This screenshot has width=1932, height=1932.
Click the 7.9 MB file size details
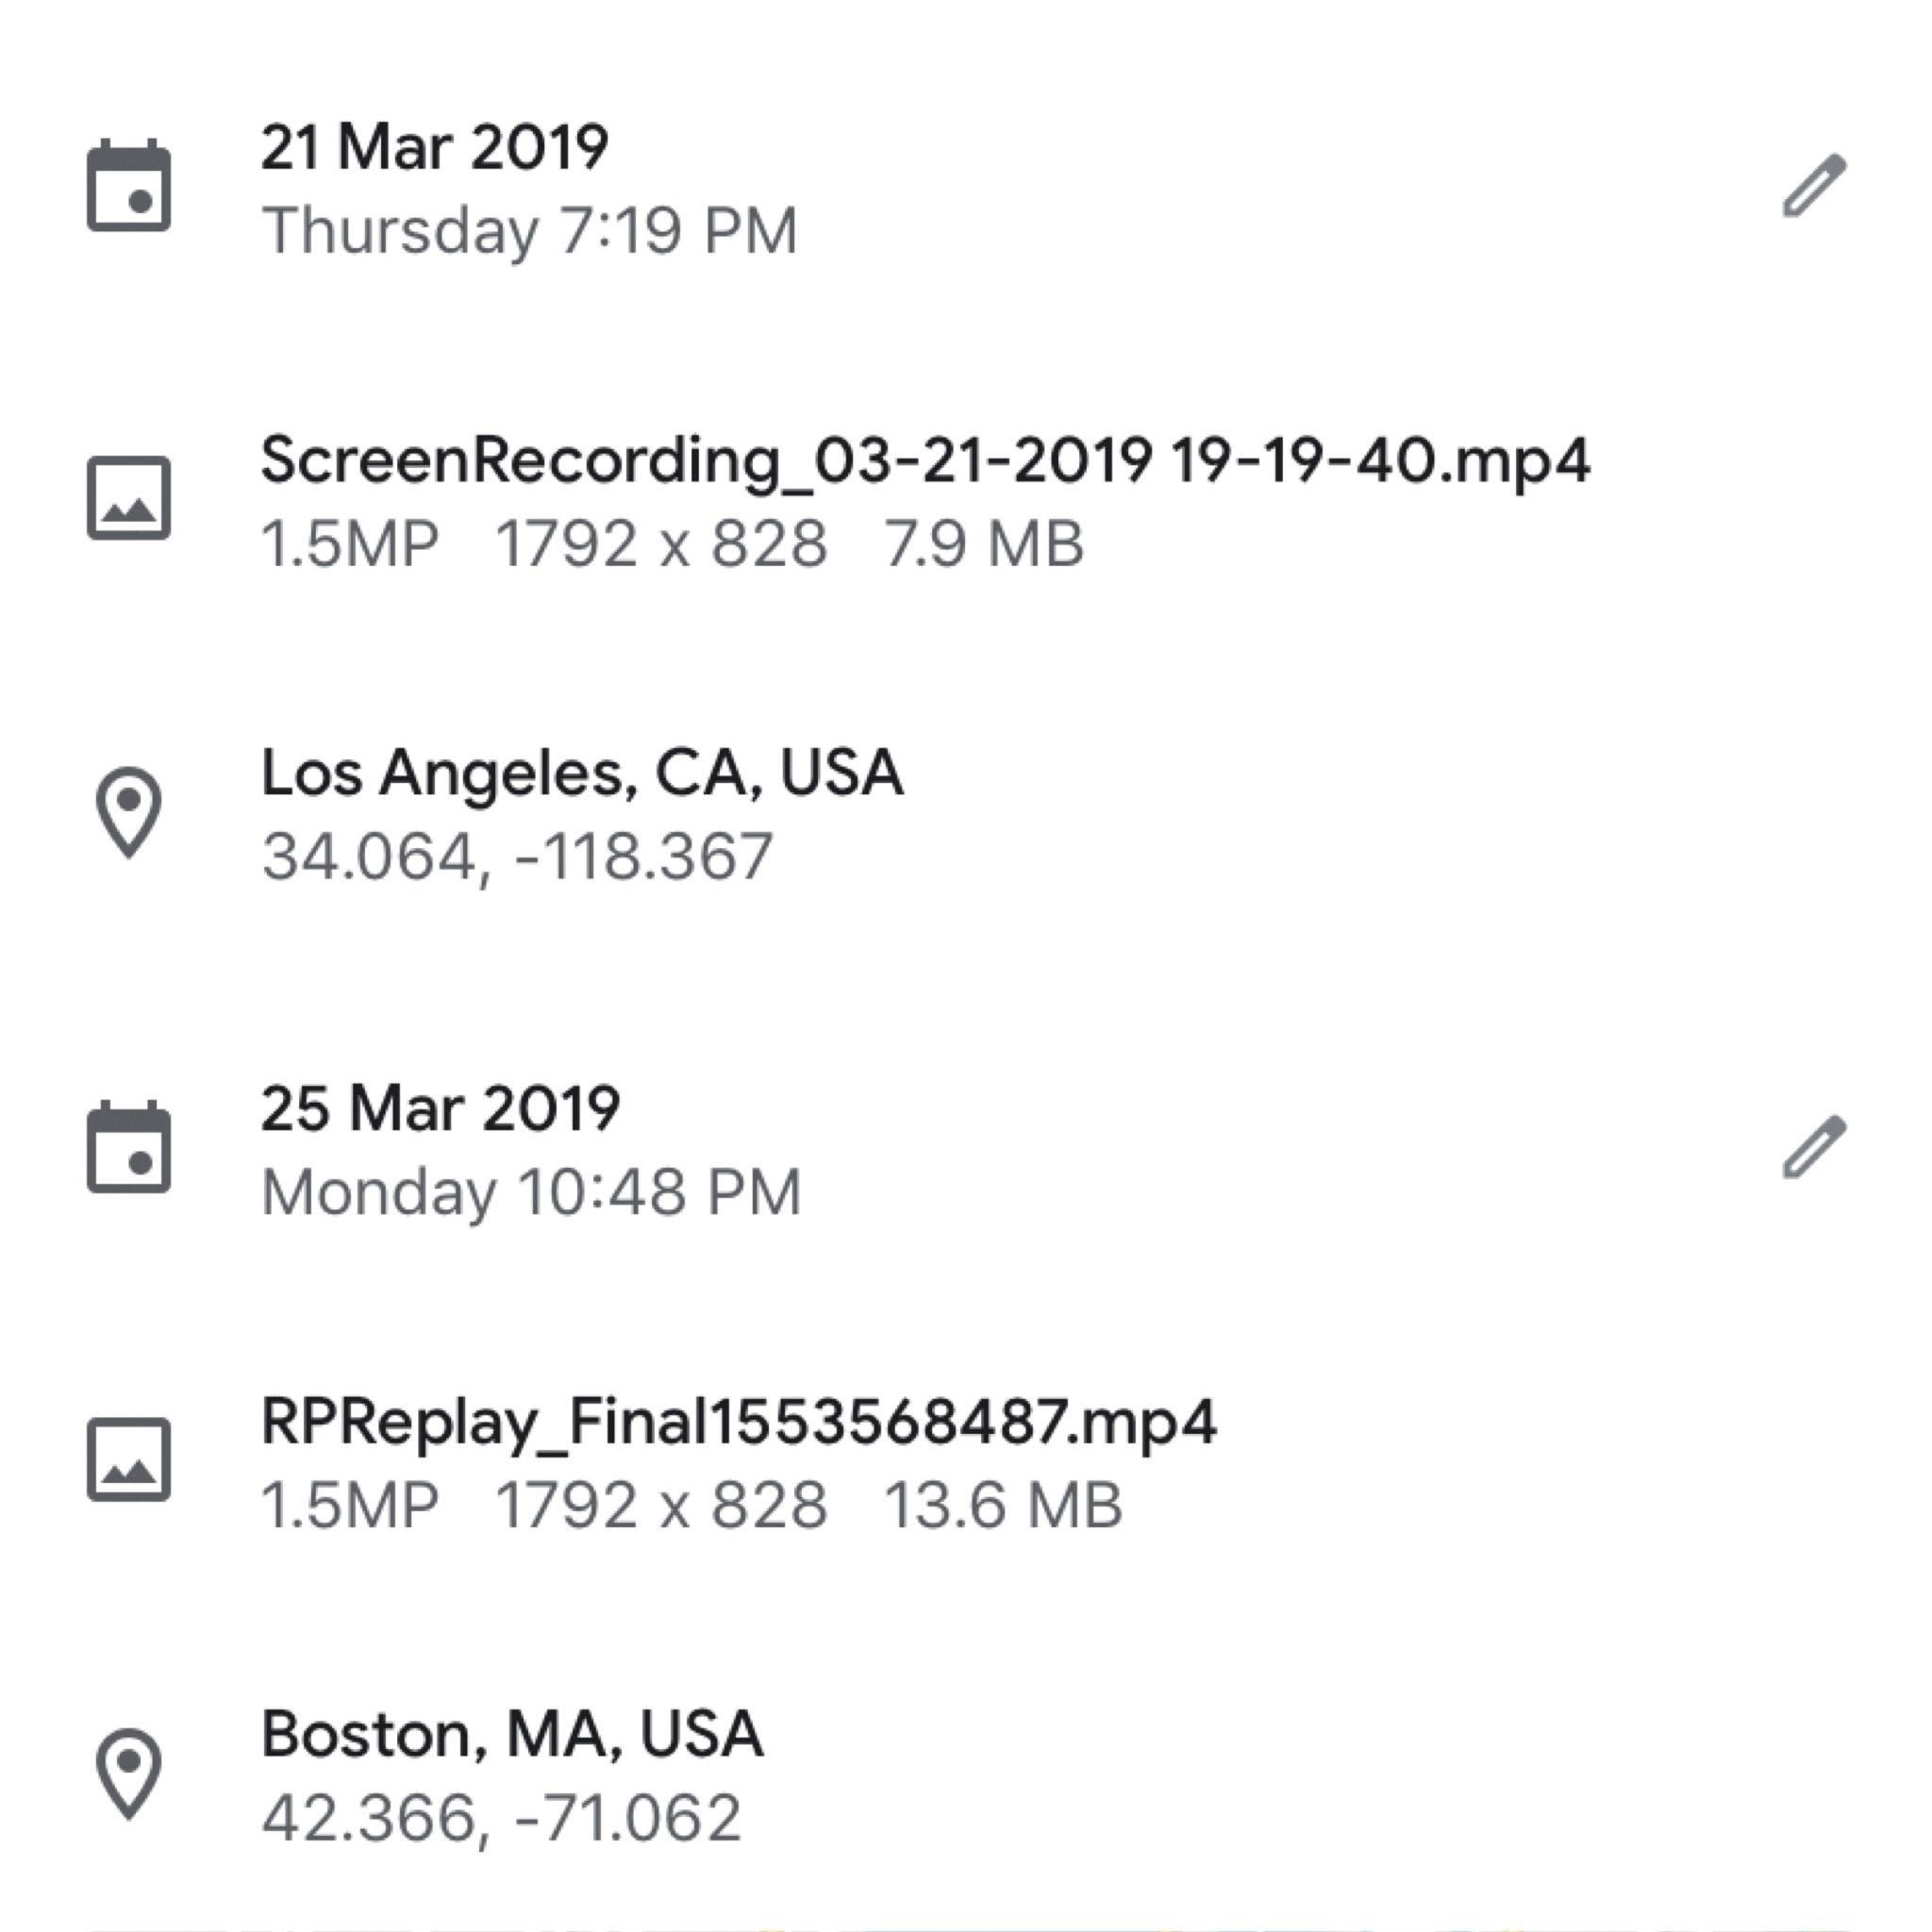click(984, 545)
